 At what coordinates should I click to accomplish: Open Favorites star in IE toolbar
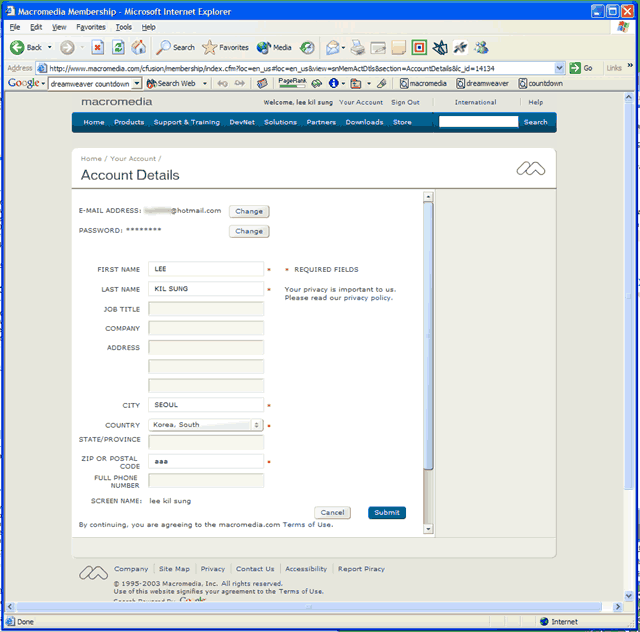pyautogui.click(x=225, y=47)
